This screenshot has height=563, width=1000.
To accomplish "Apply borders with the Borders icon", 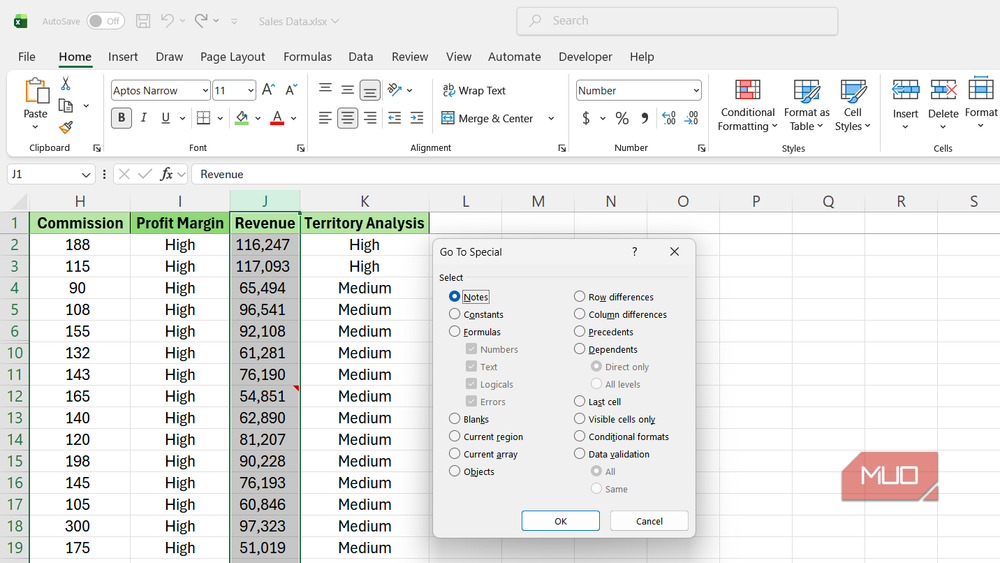I will 203,118.
